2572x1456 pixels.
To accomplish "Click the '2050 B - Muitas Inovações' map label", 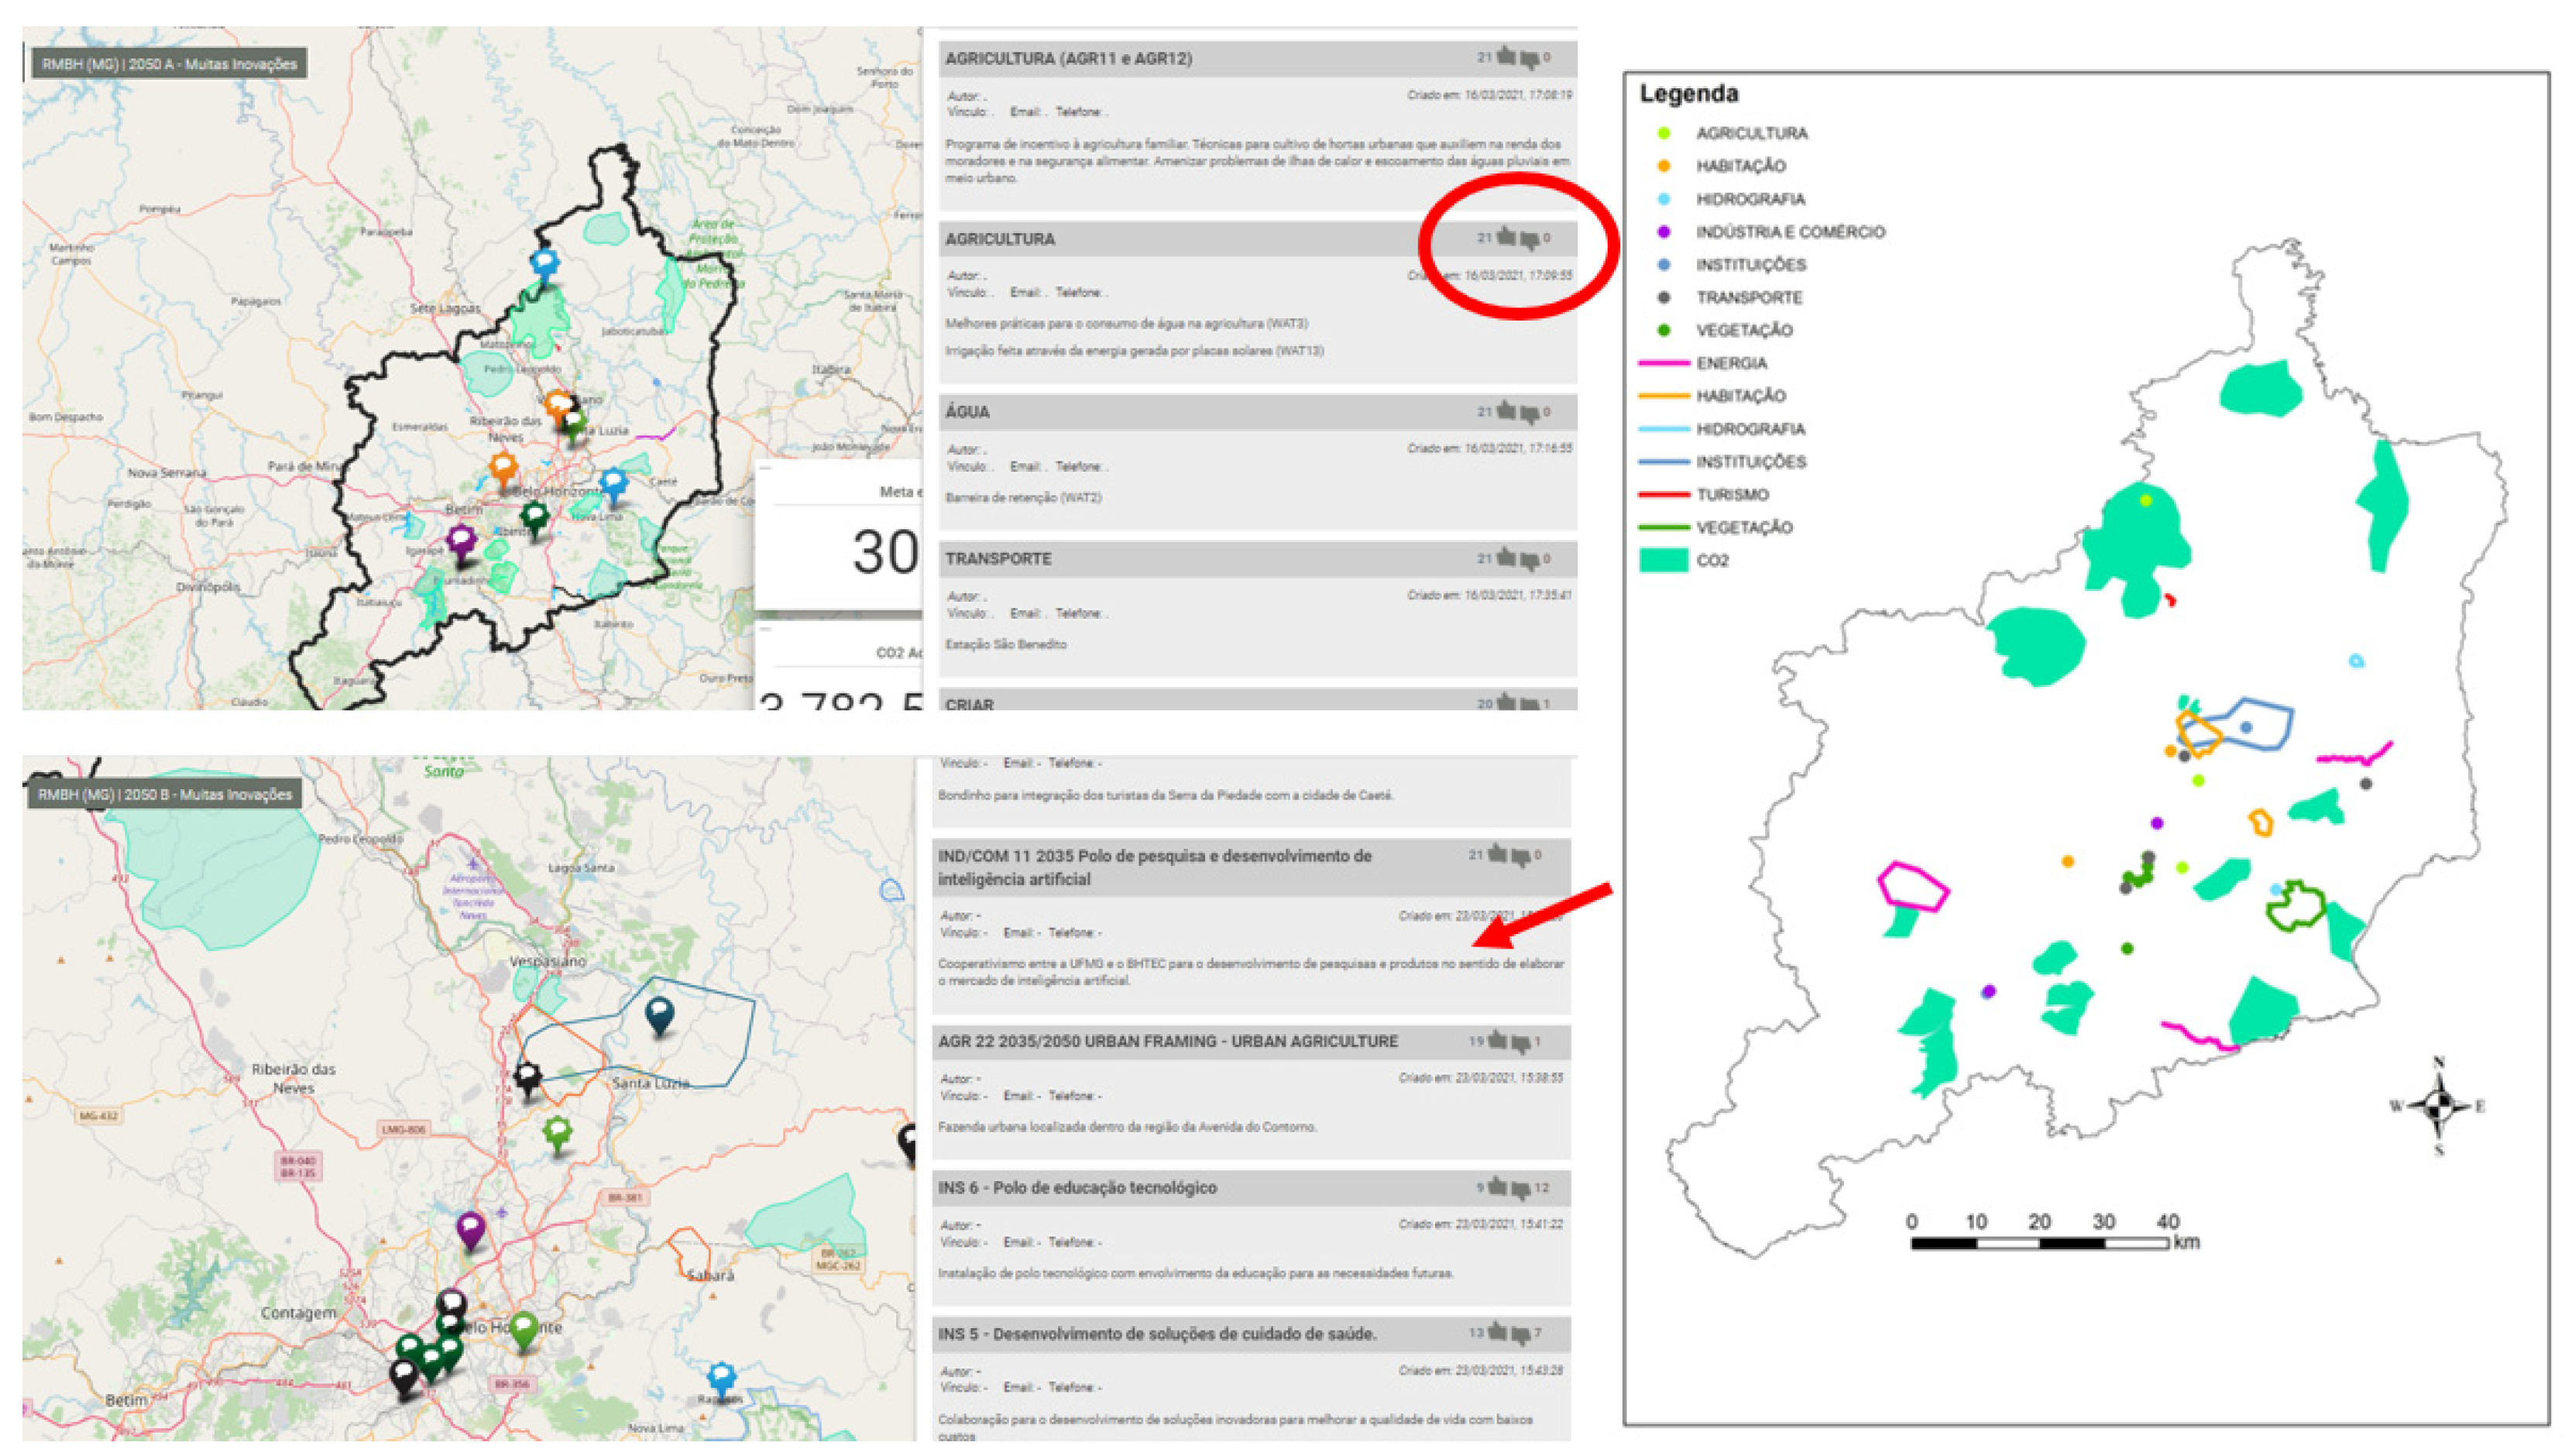I will coord(165,794).
